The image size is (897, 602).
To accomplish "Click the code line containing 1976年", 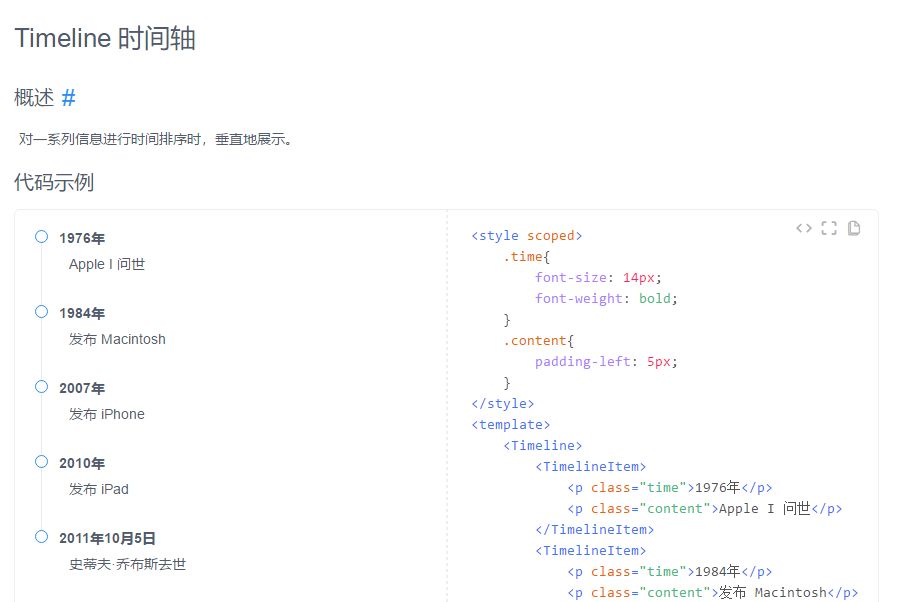I will tap(669, 488).
